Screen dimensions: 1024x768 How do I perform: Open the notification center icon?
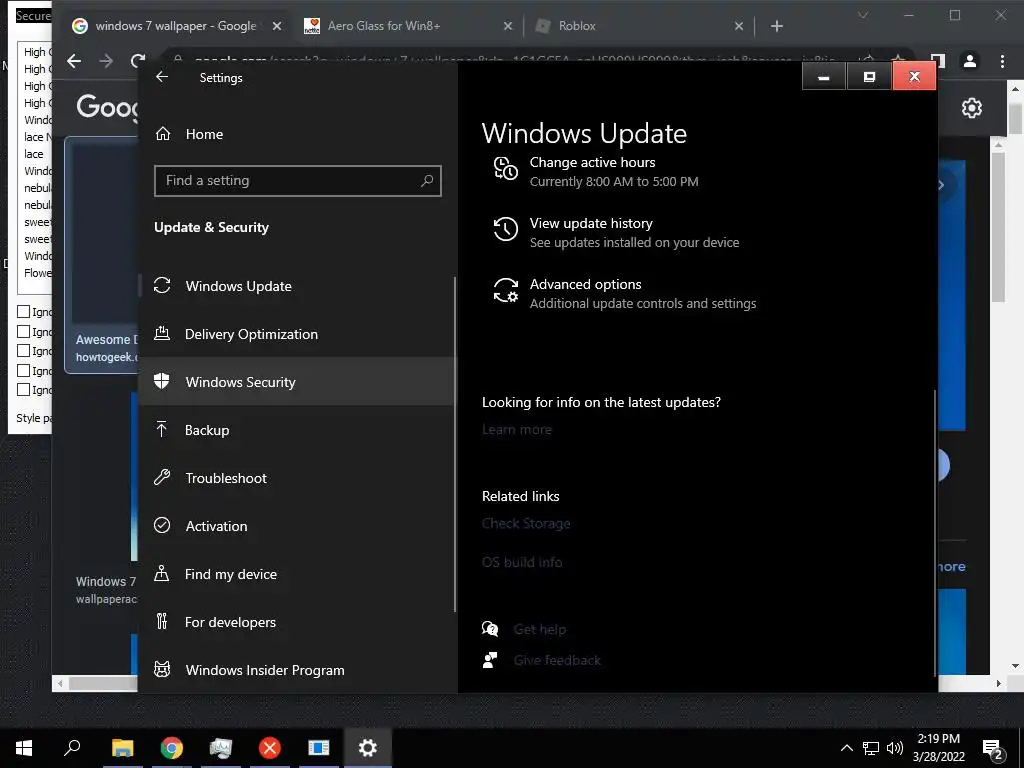pyautogui.click(x=993, y=750)
